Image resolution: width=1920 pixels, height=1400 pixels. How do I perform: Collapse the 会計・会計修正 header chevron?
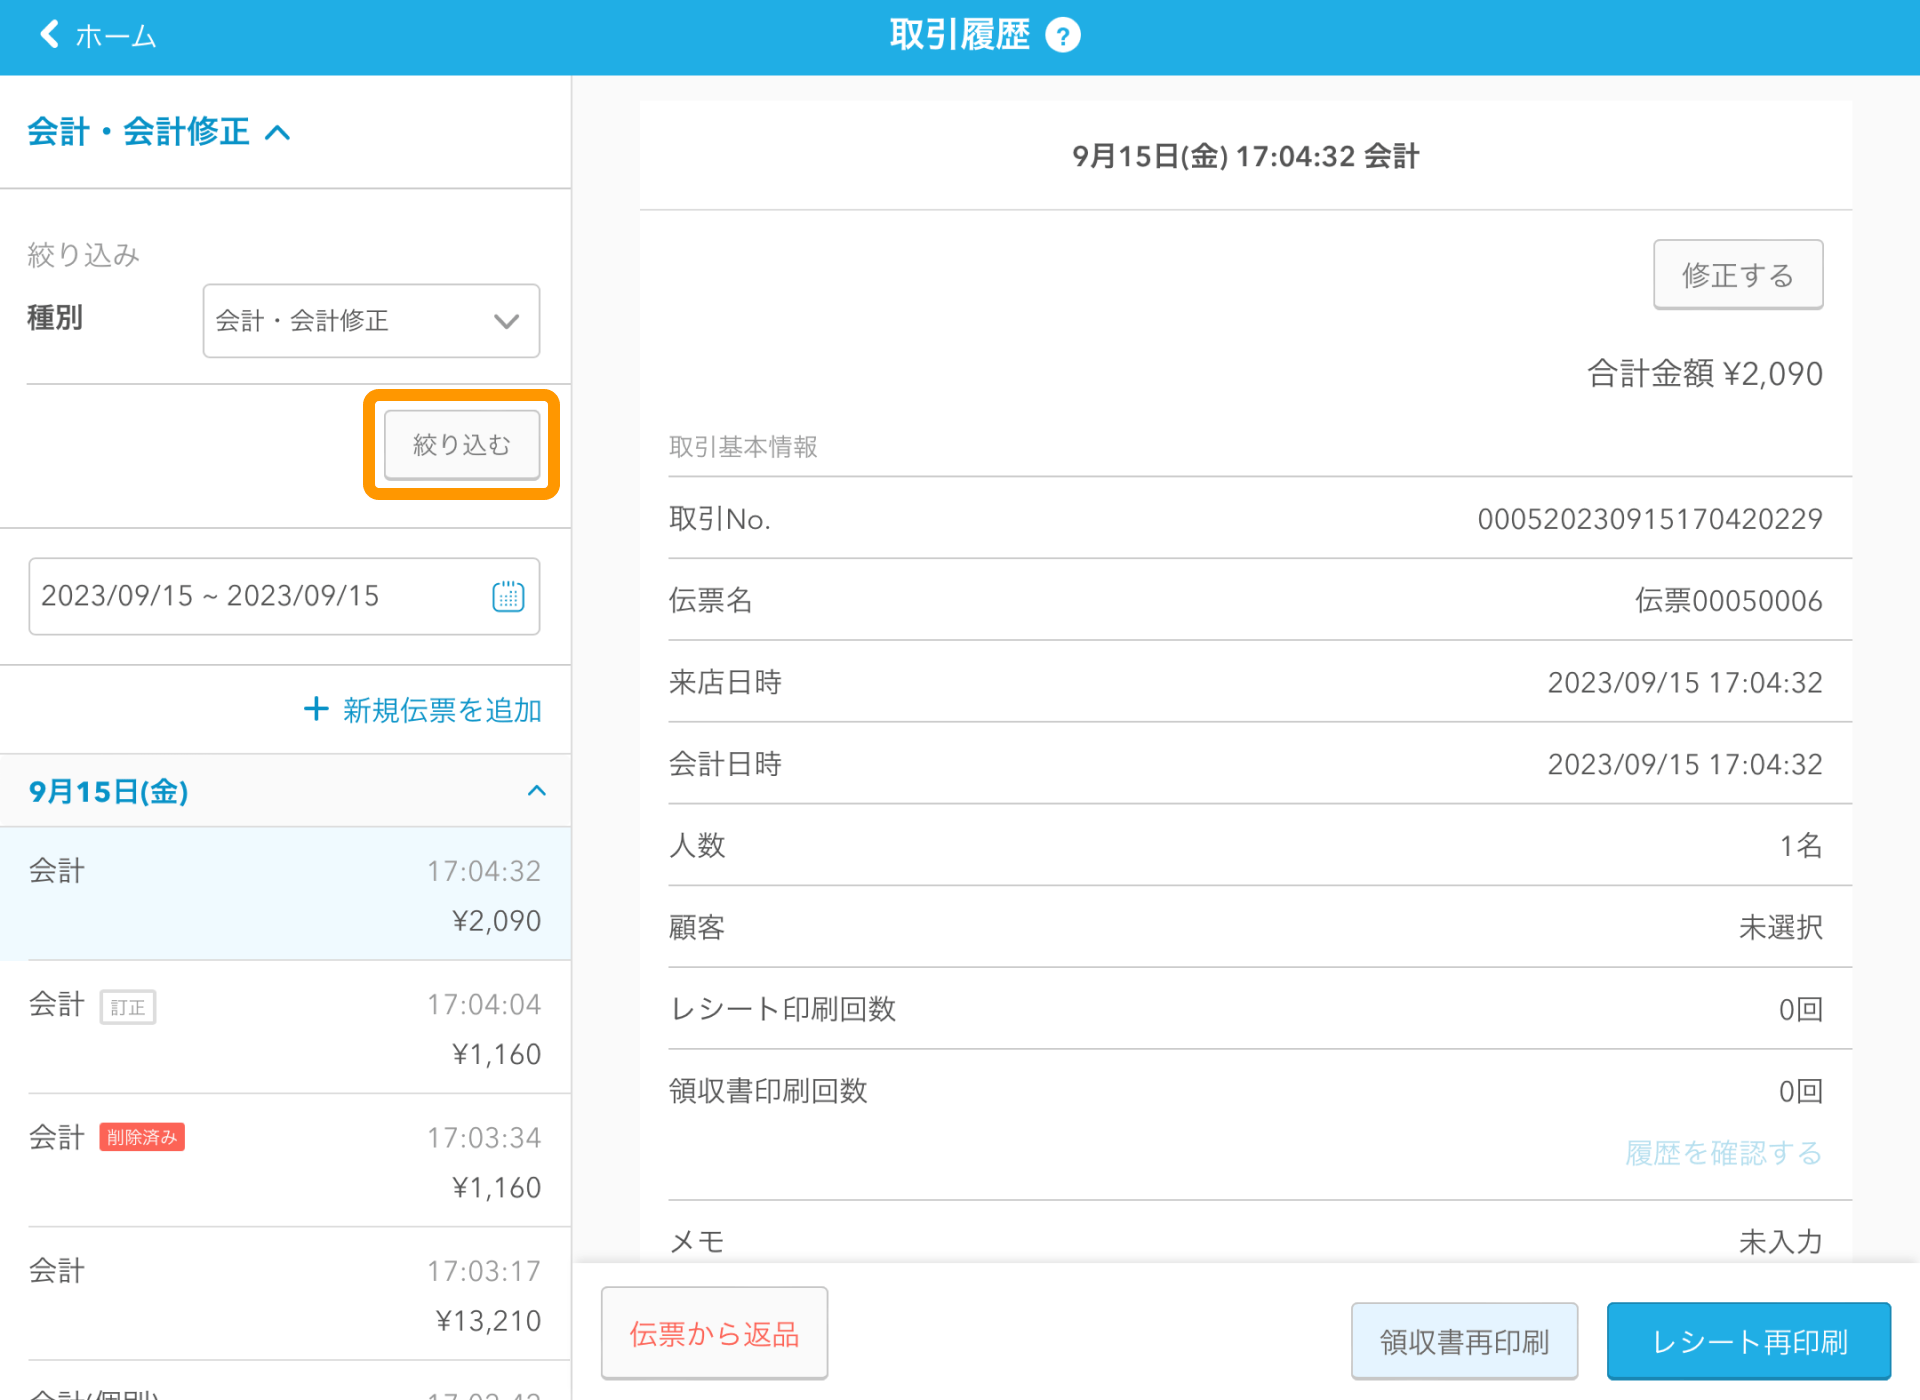point(278,132)
